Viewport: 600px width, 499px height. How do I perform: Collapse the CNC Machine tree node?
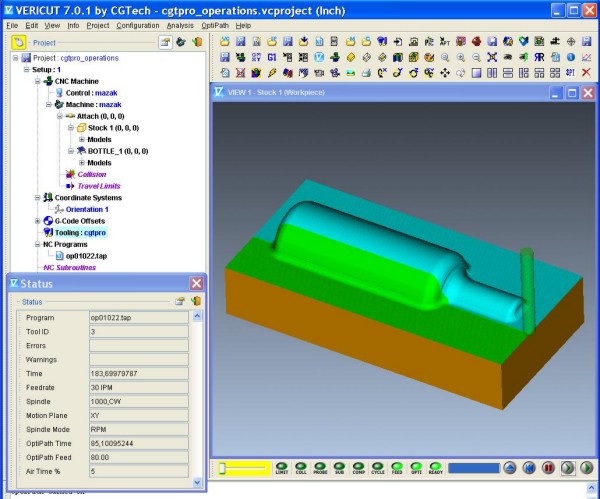pyautogui.click(x=38, y=81)
